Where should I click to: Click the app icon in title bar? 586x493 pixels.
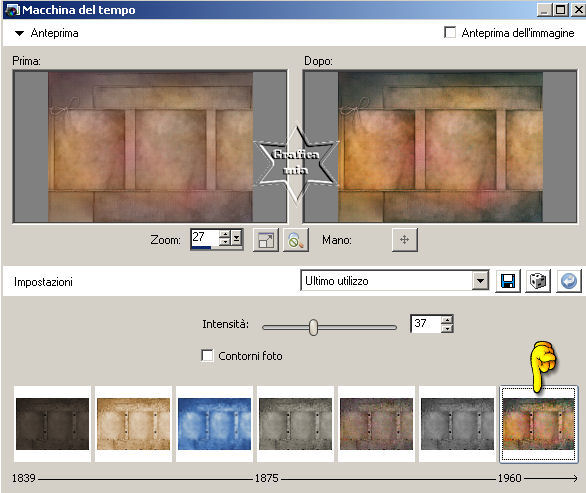pos(12,10)
